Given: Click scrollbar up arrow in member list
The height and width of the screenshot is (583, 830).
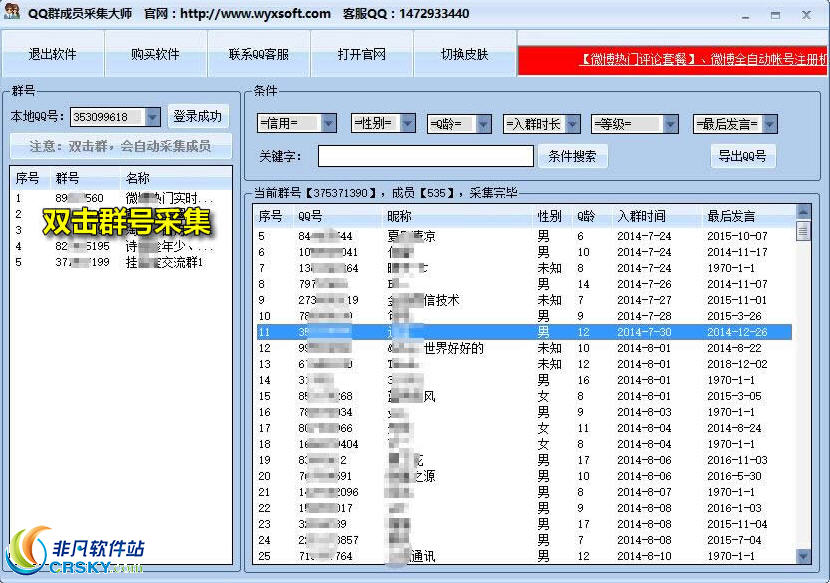Looking at the screenshot, I should click(803, 212).
